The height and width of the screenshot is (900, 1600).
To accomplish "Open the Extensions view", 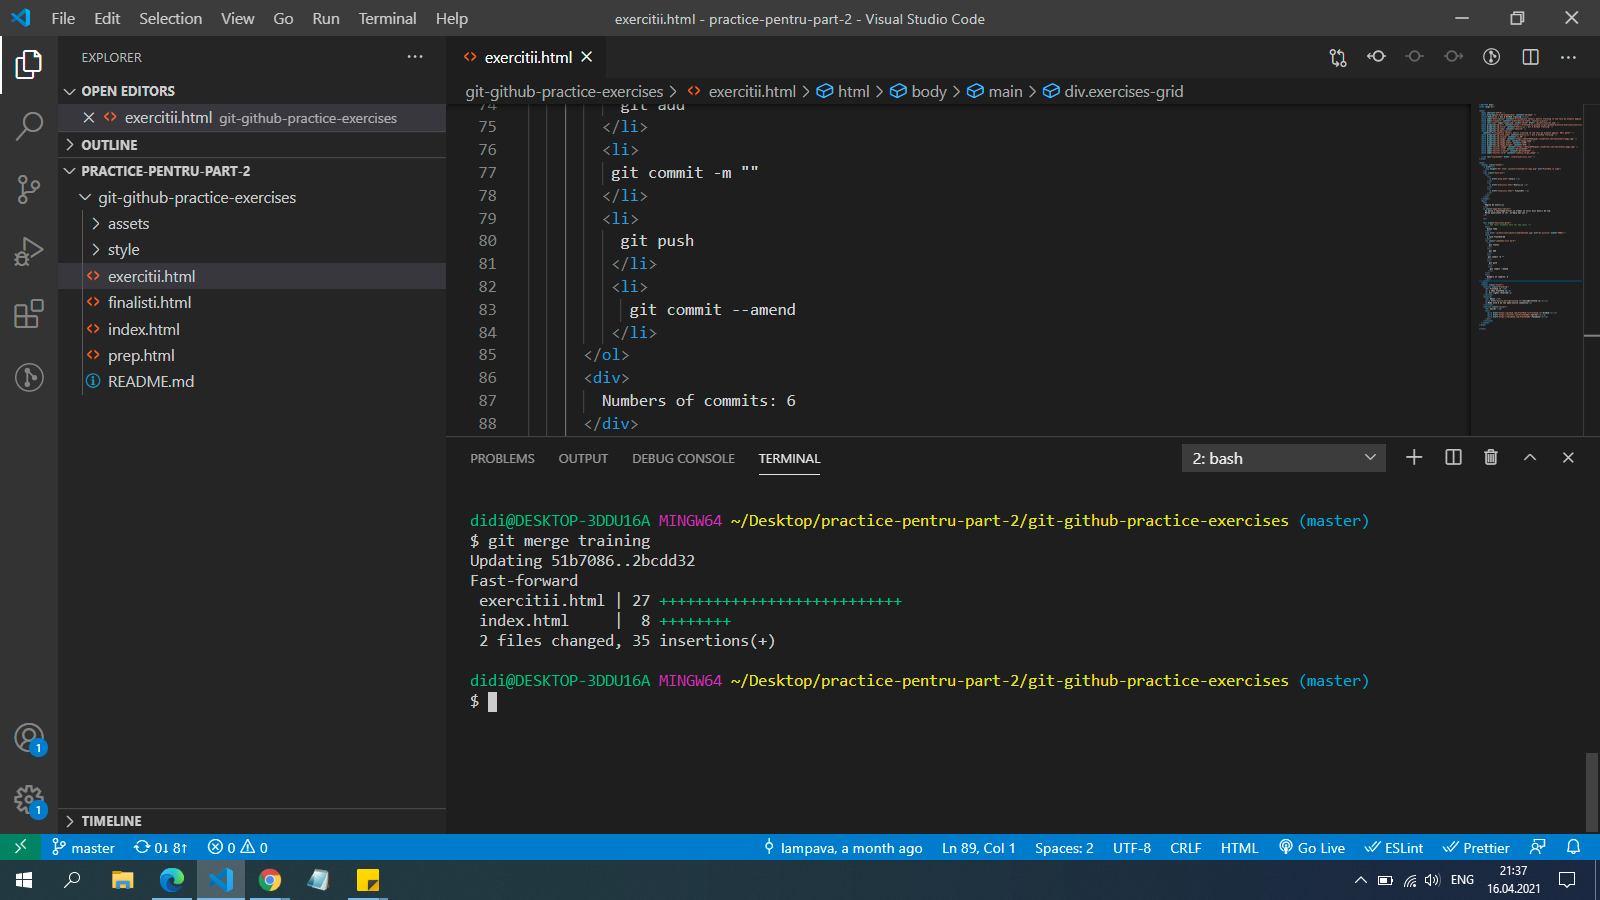I will [x=29, y=314].
